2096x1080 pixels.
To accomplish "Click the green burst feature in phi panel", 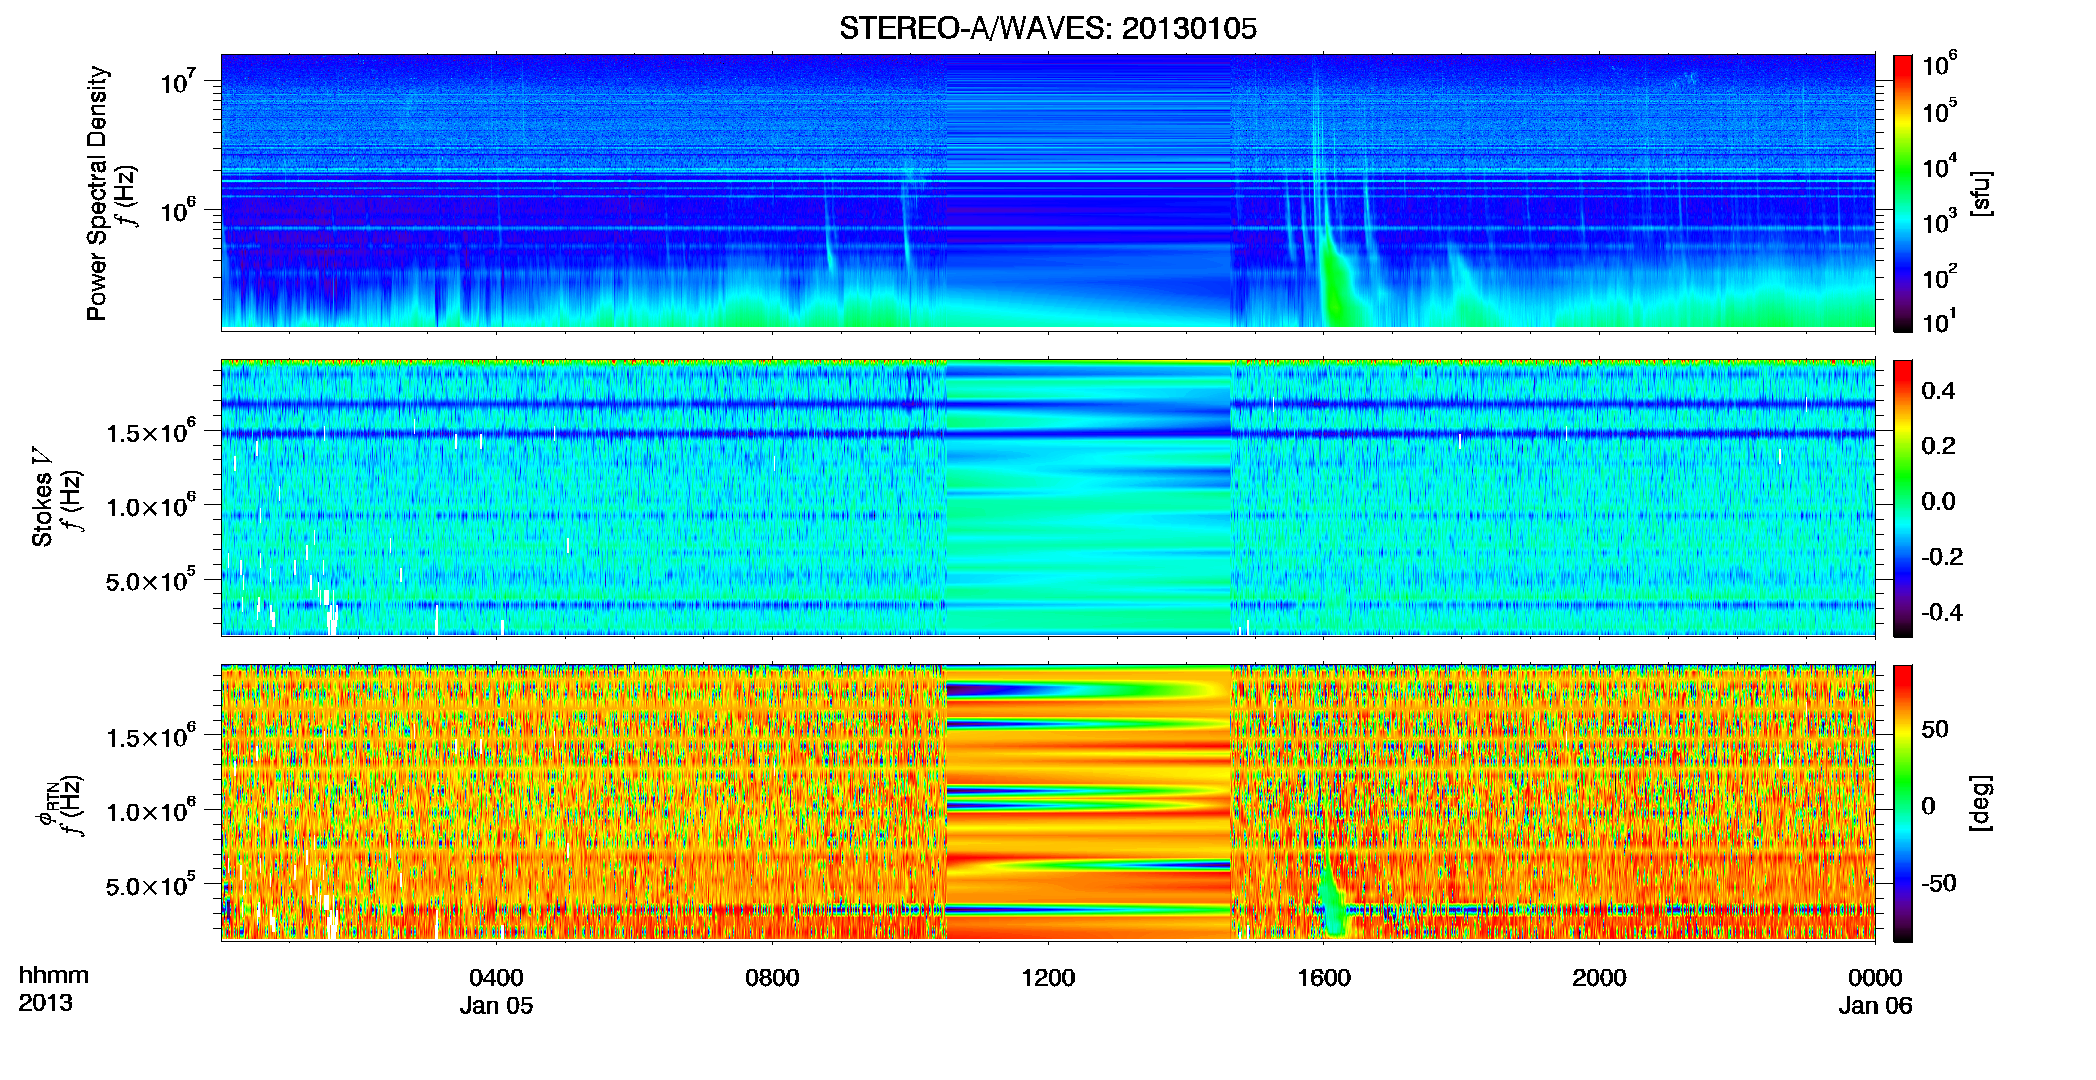I will coord(1333,900).
